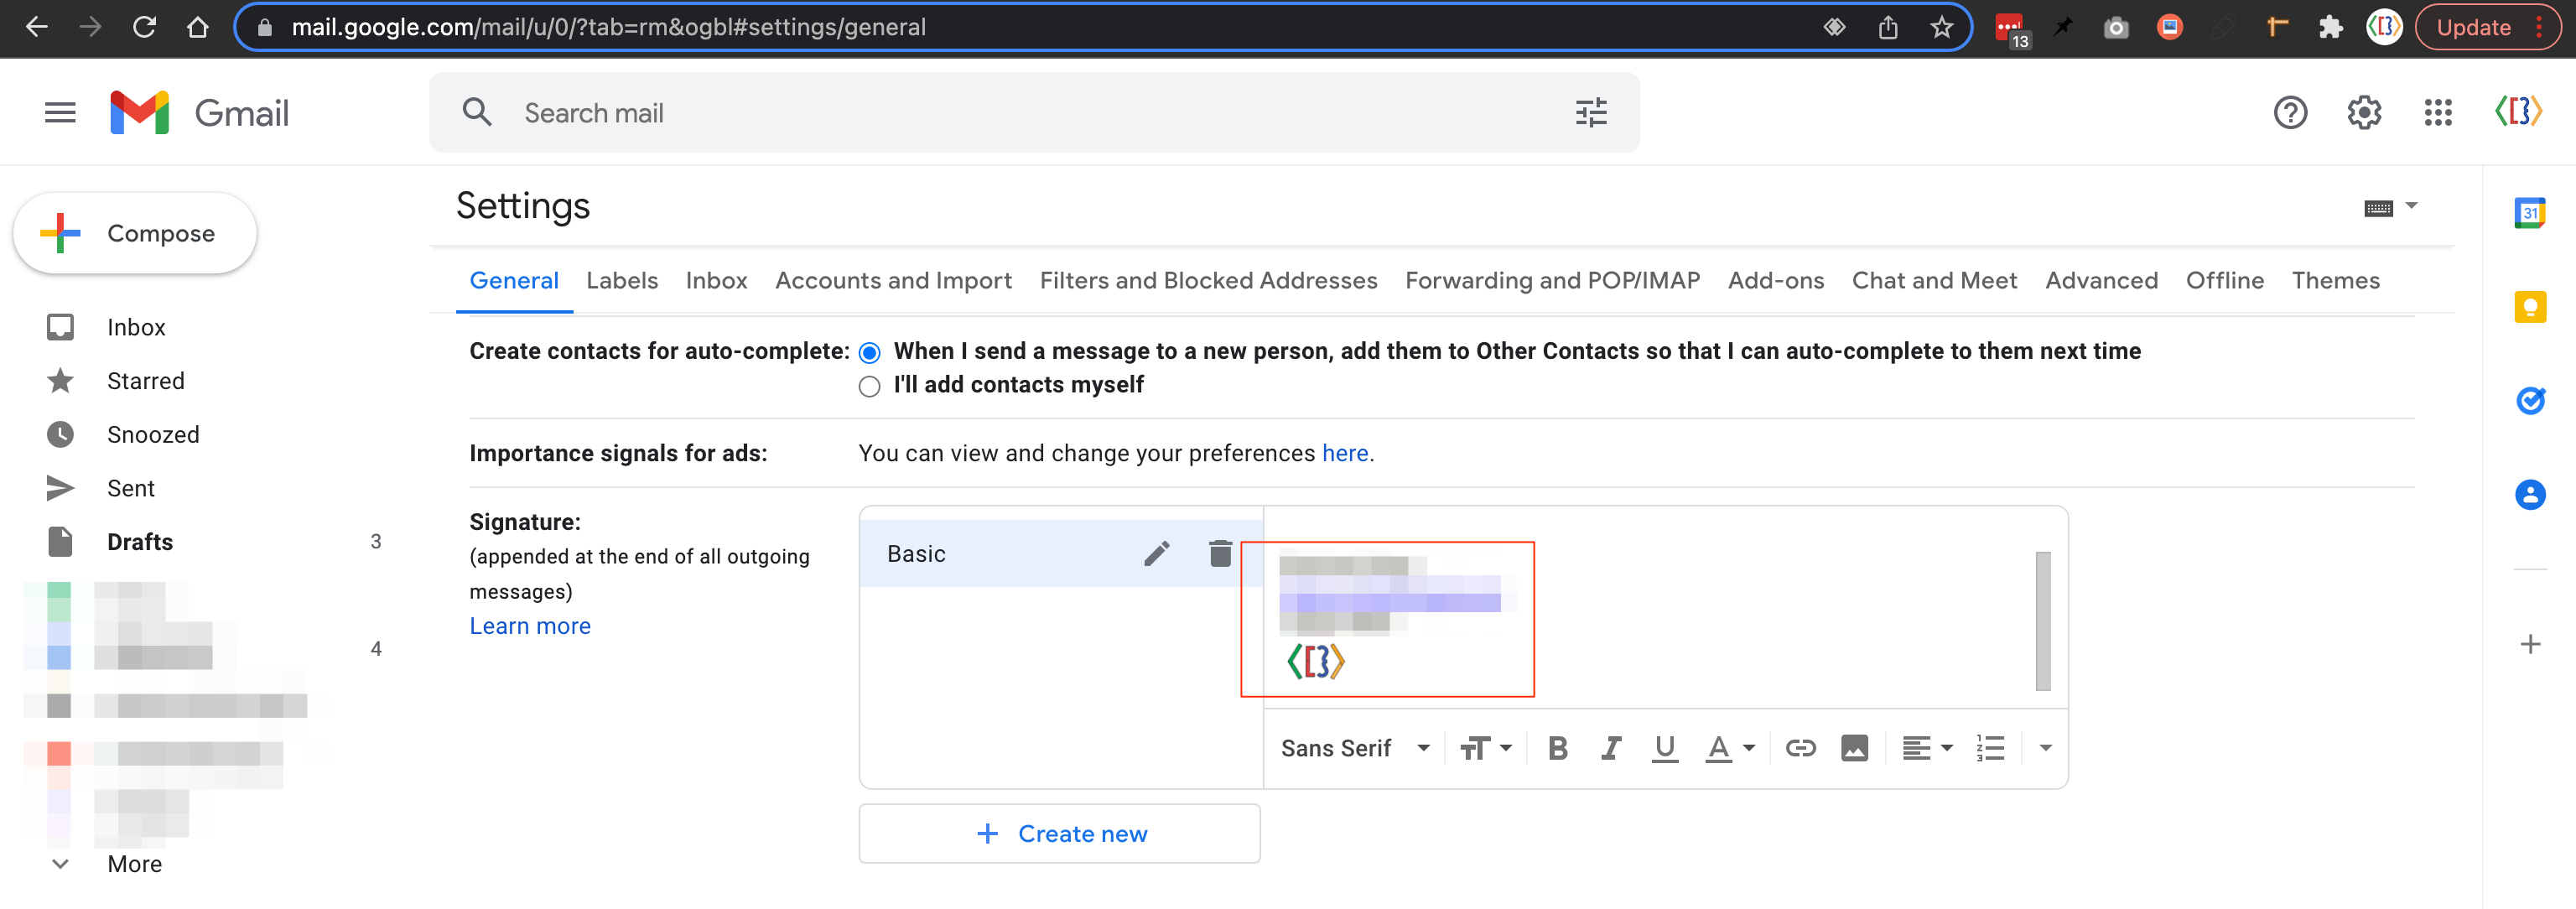Viewport: 2576px width, 909px height.
Task: Open the Extensions puzzle icon
Action: 2330,27
